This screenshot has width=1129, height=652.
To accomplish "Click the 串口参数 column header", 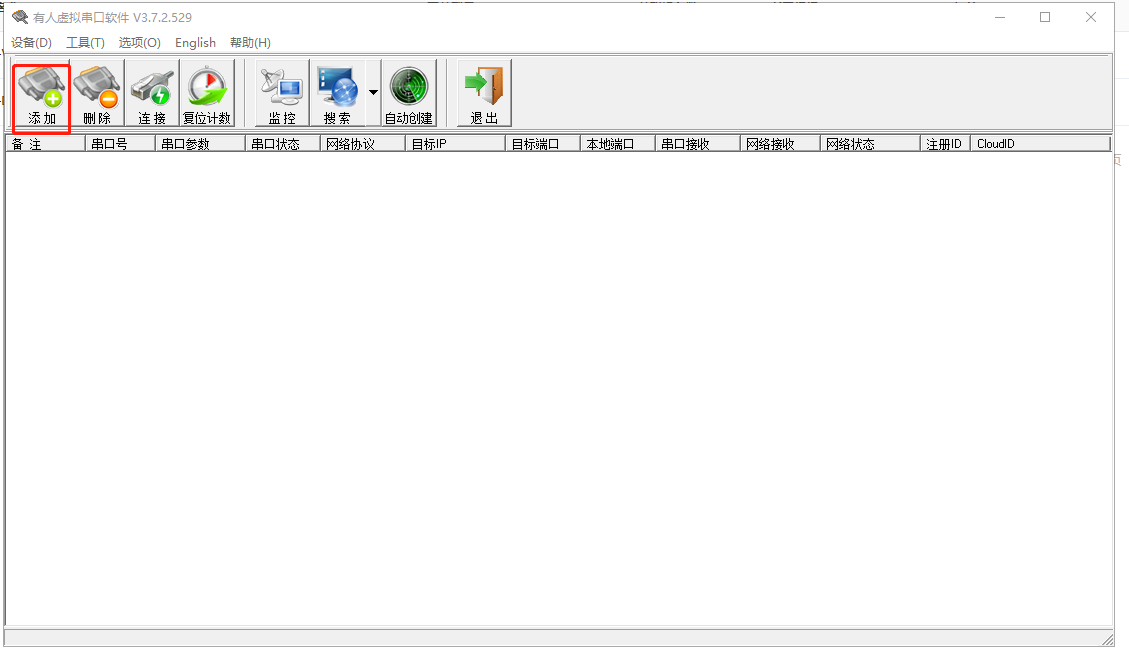I will coord(200,144).
